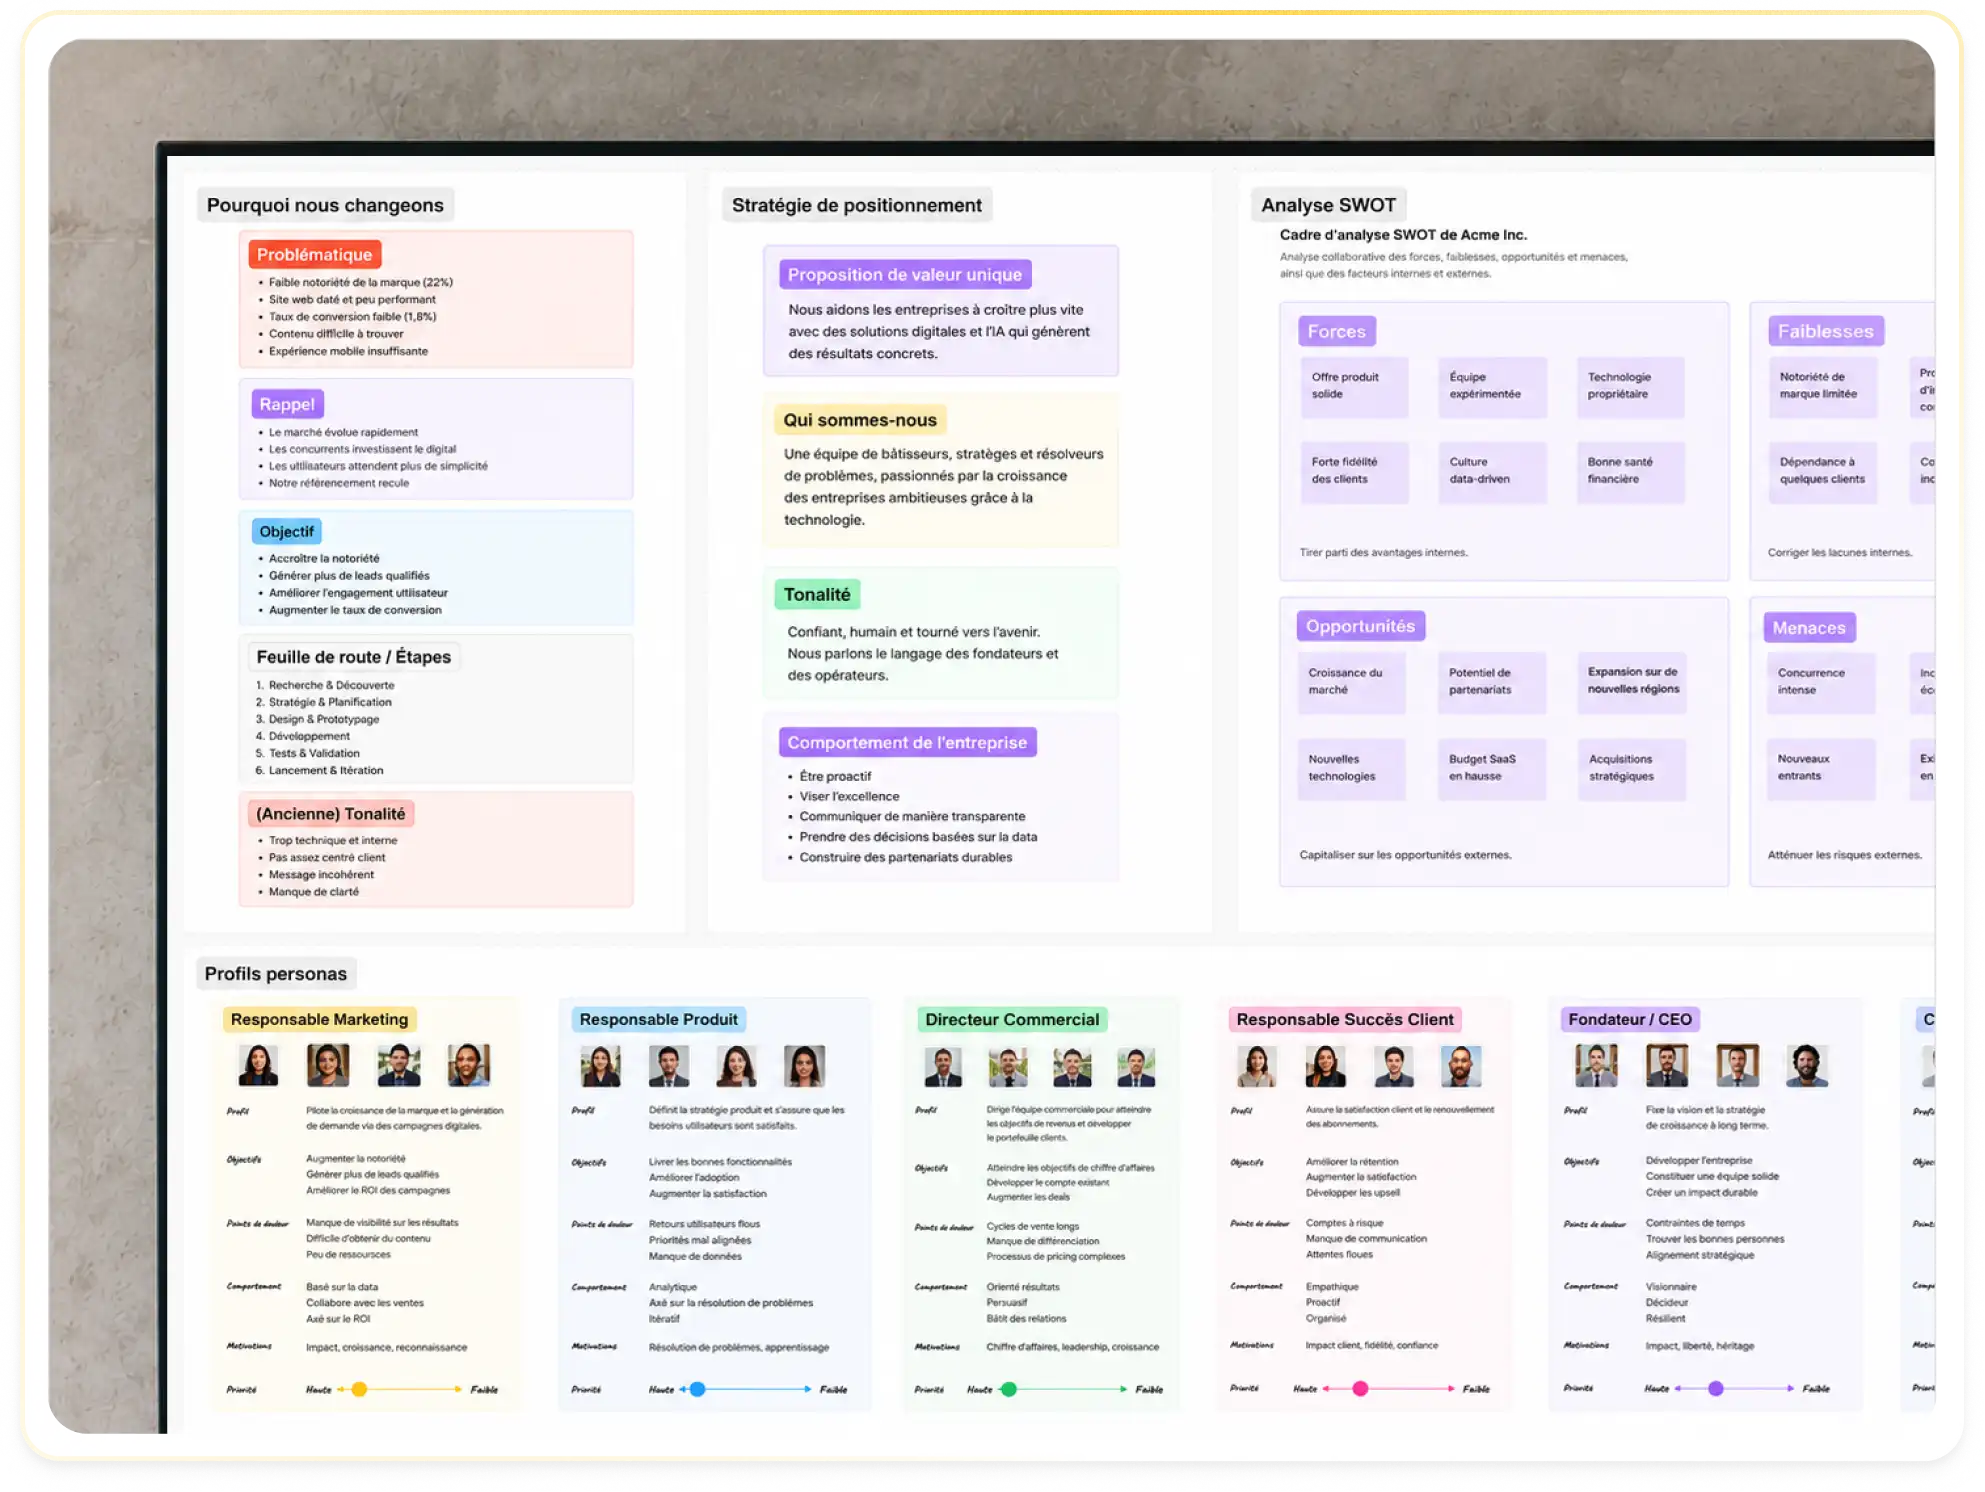Select roadmap step "Recherche & Découverte"
Viewport: 1985px width, 1492px height.
(x=331, y=686)
